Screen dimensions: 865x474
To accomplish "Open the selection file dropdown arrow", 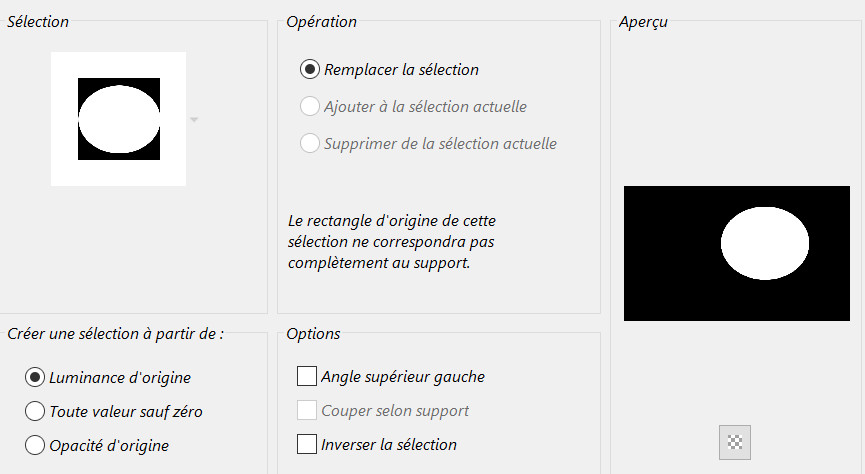I will pyautogui.click(x=194, y=120).
